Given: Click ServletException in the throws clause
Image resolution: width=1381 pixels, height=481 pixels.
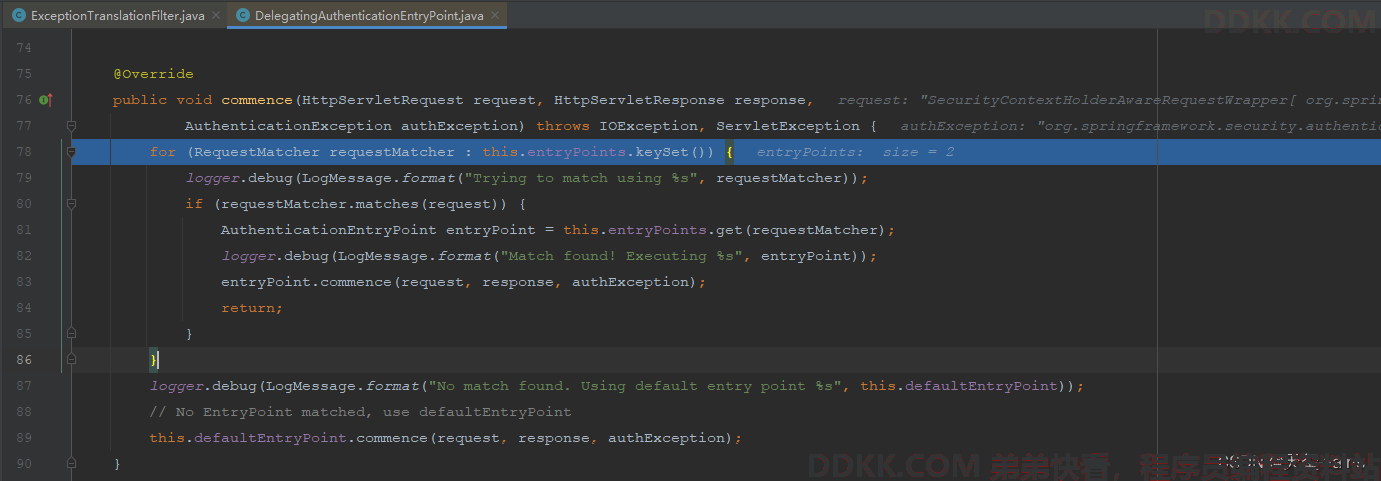Looking at the screenshot, I should [x=788, y=126].
